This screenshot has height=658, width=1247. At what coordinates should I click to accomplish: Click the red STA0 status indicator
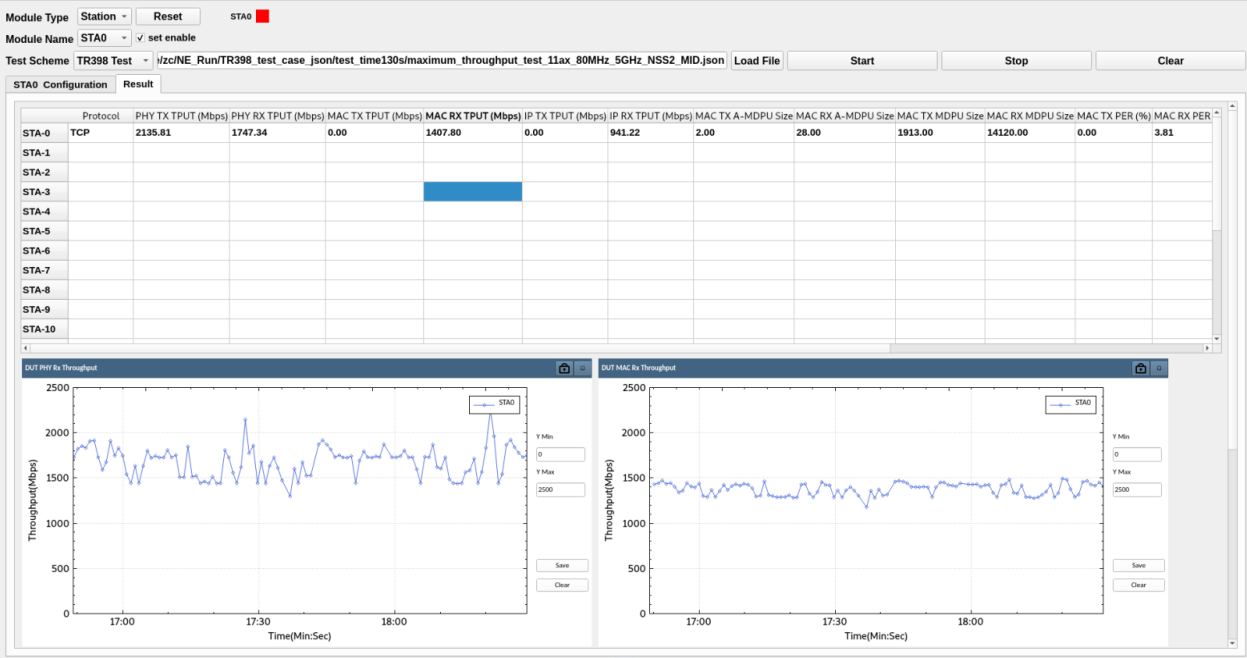(x=263, y=16)
